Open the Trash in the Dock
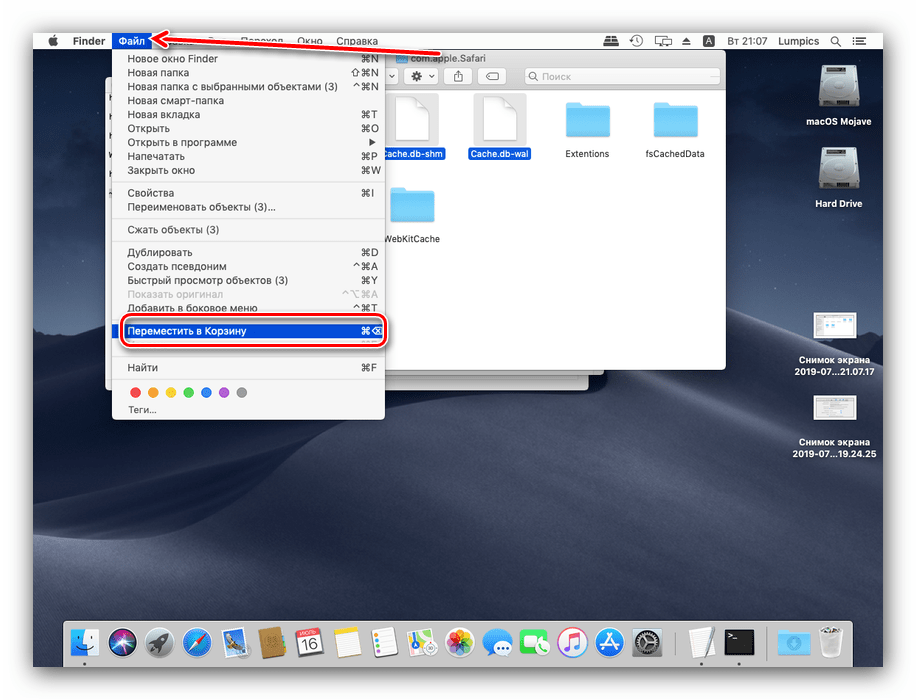Viewport: 916px width, 700px height. pyautogui.click(x=830, y=643)
